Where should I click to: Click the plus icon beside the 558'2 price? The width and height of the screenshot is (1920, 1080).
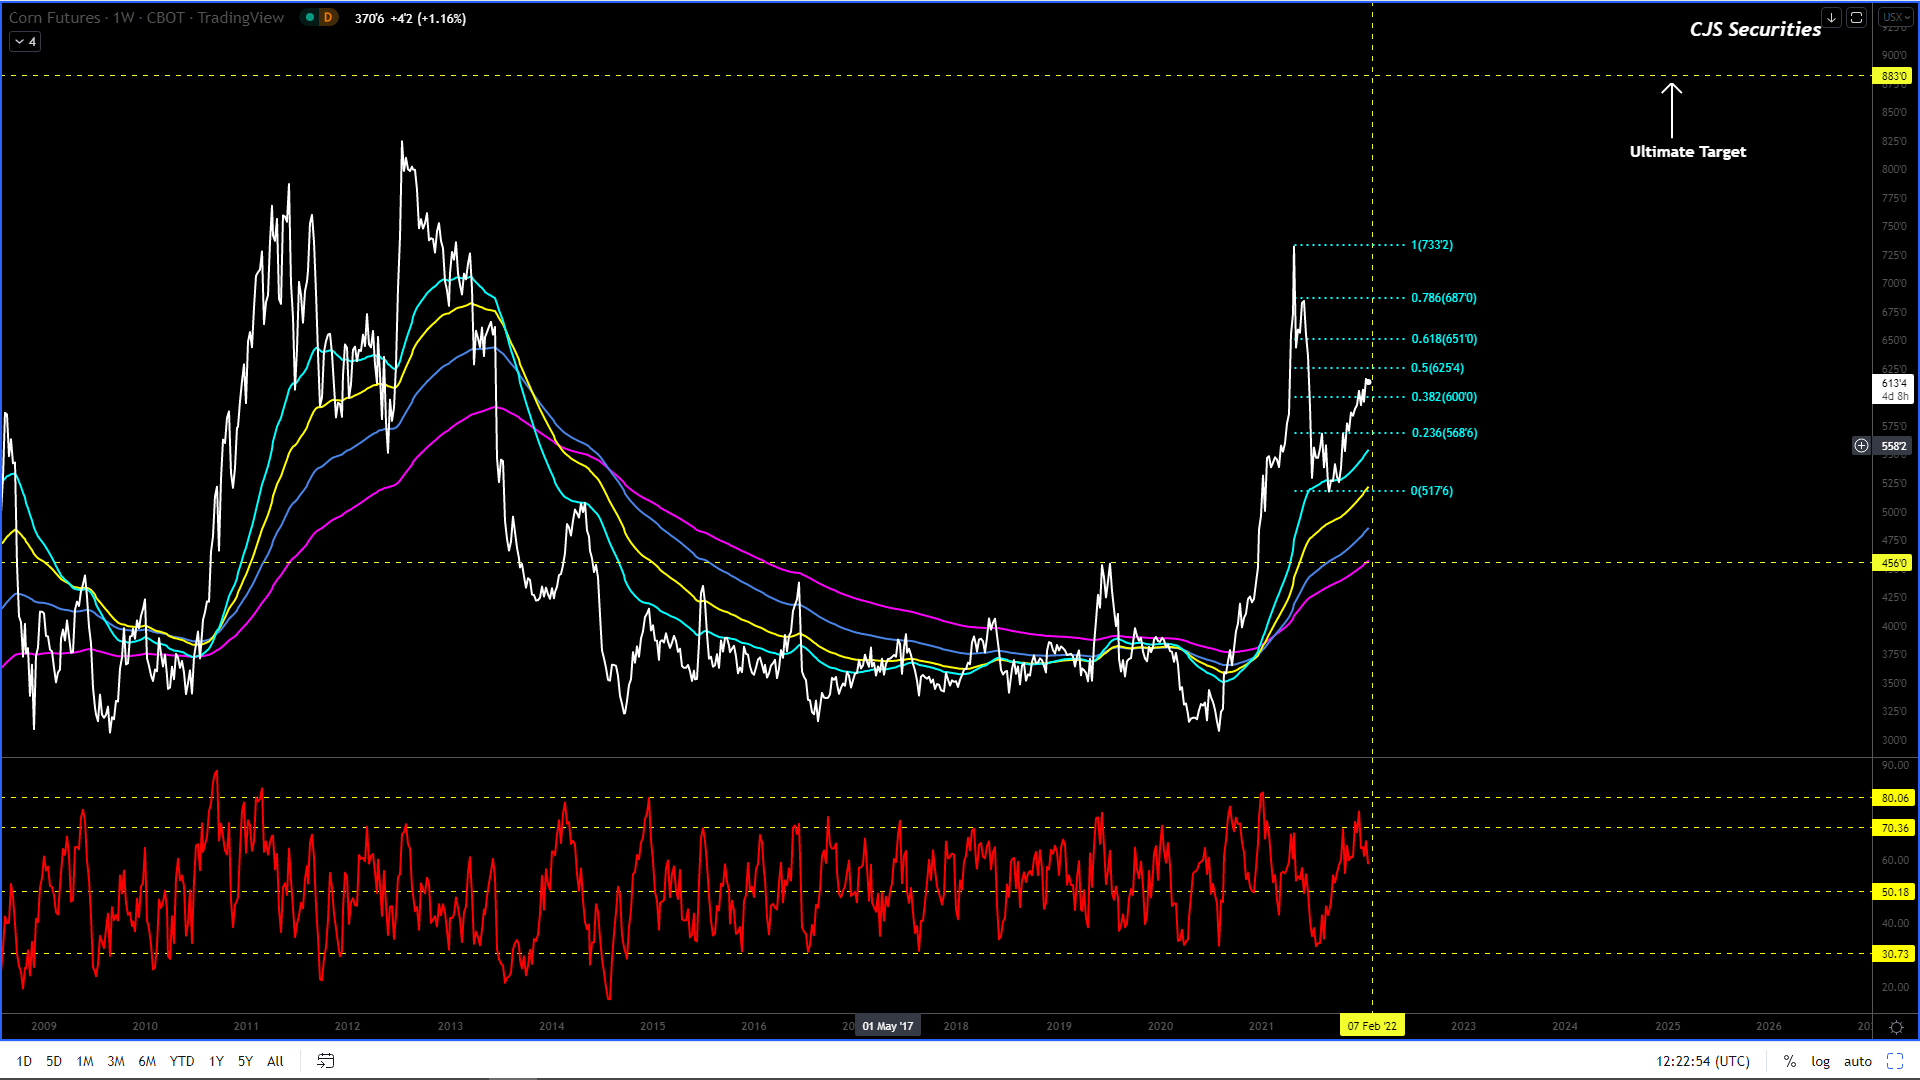coord(1861,446)
